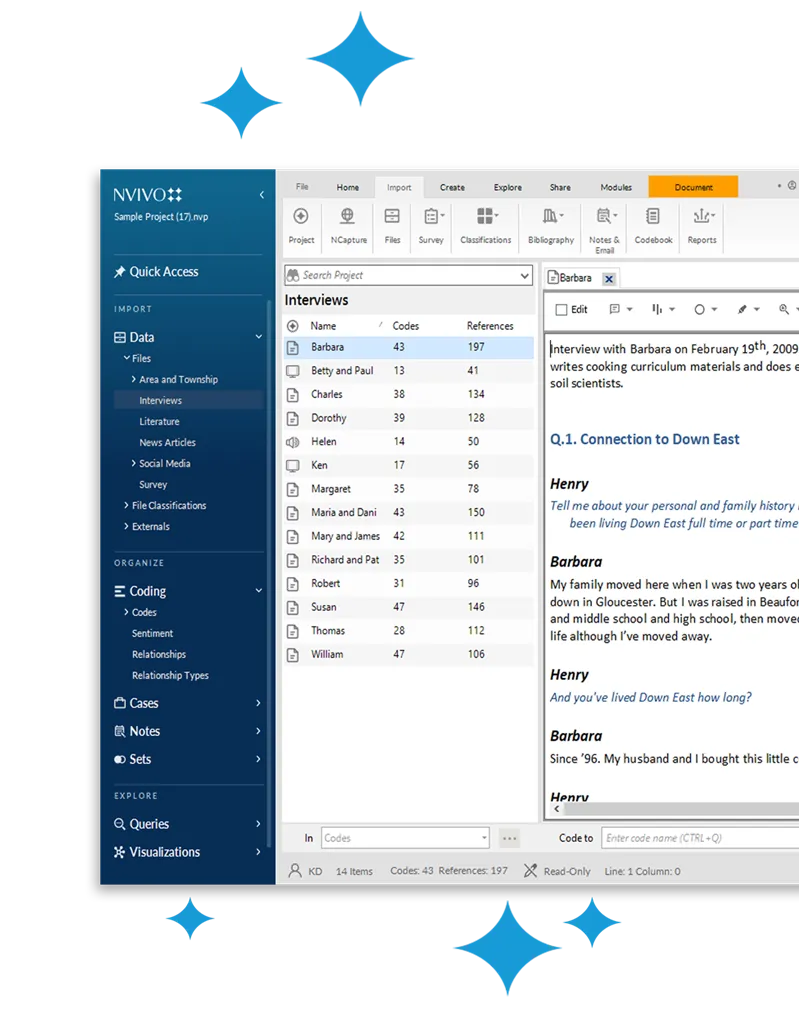
Task: Click the Code to input field
Action: pyautogui.click(x=700, y=839)
